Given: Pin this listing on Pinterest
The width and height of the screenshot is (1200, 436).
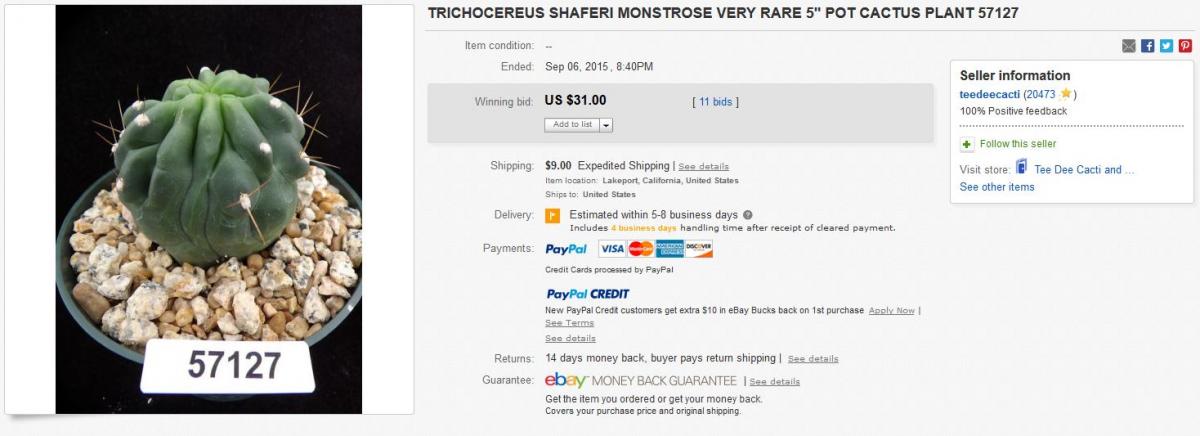Looking at the screenshot, I should (1185, 46).
